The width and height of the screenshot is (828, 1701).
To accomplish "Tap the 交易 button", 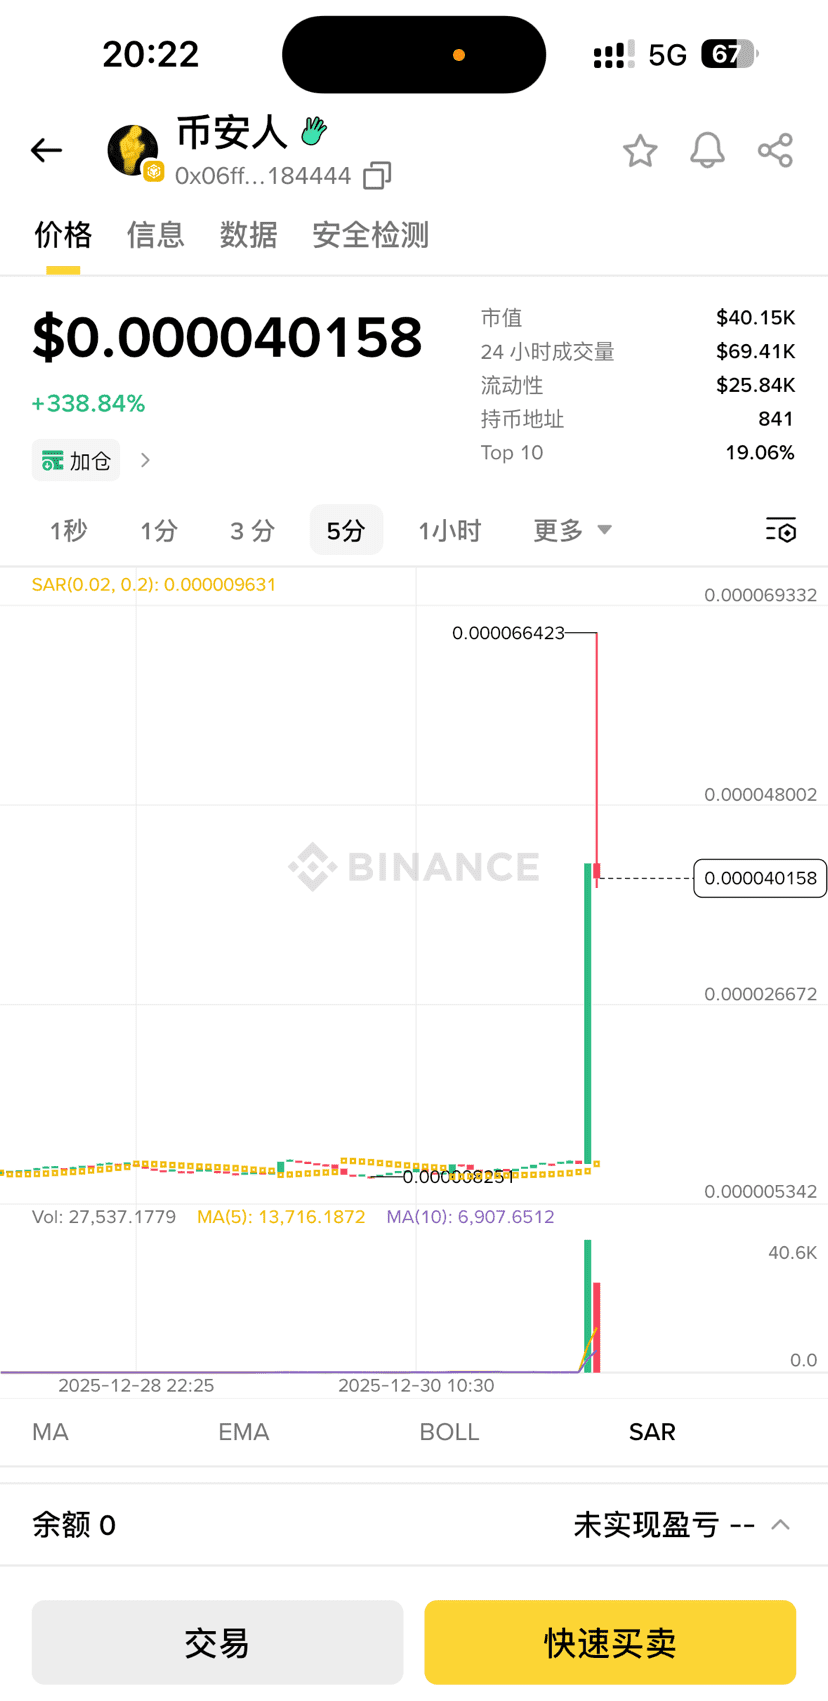I will point(217,1642).
